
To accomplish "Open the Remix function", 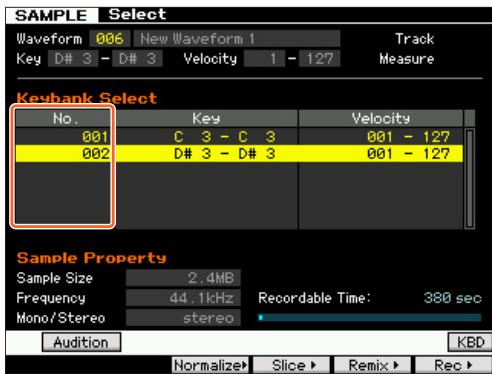I will (373, 365).
